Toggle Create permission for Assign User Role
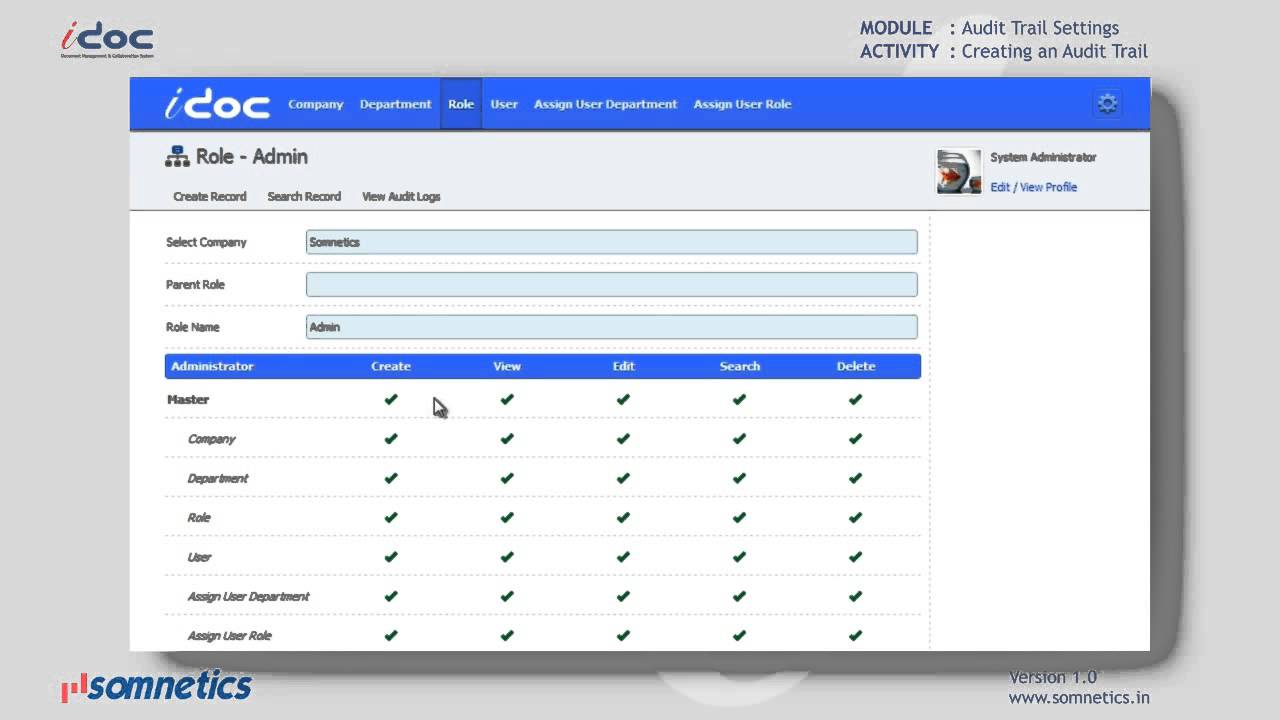The image size is (1280, 720). click(391, 635)
